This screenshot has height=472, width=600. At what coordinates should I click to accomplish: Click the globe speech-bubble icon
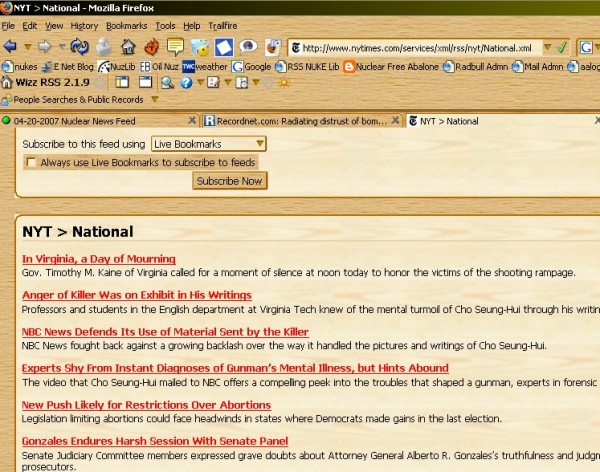[248, 47]
